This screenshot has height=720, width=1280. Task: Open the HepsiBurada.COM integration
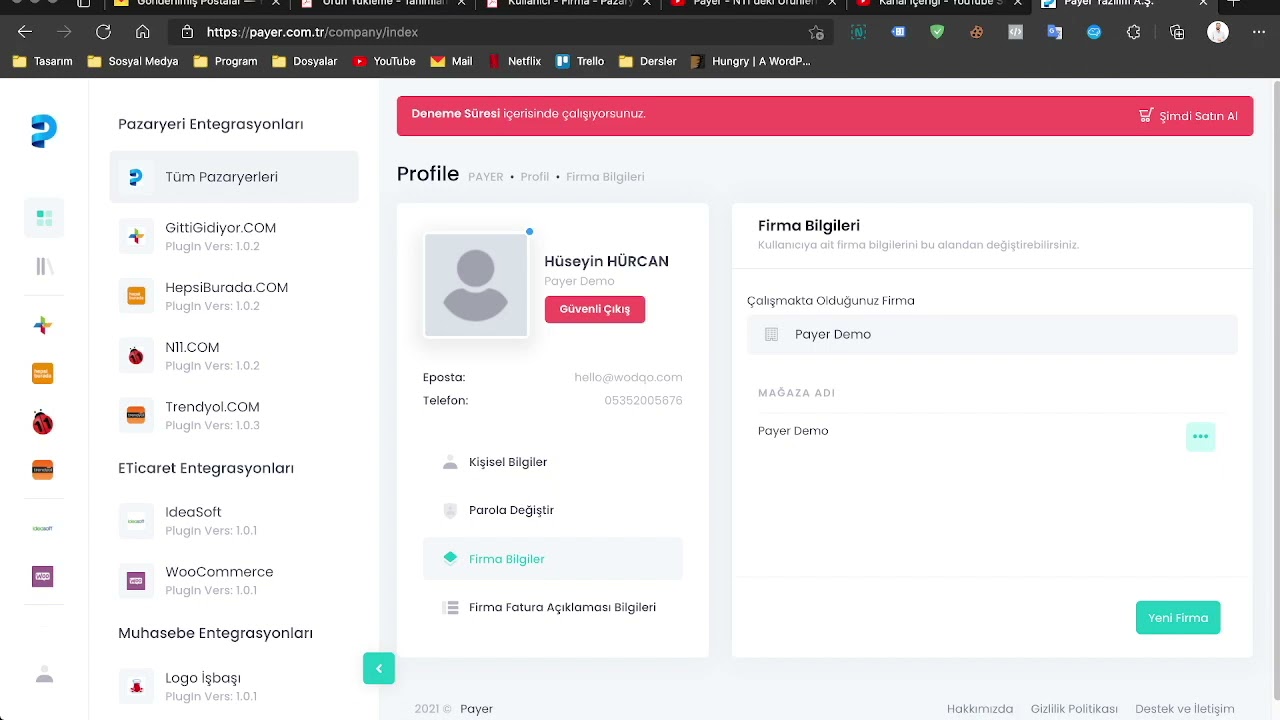pyautogui.click(x=234, y=296)
